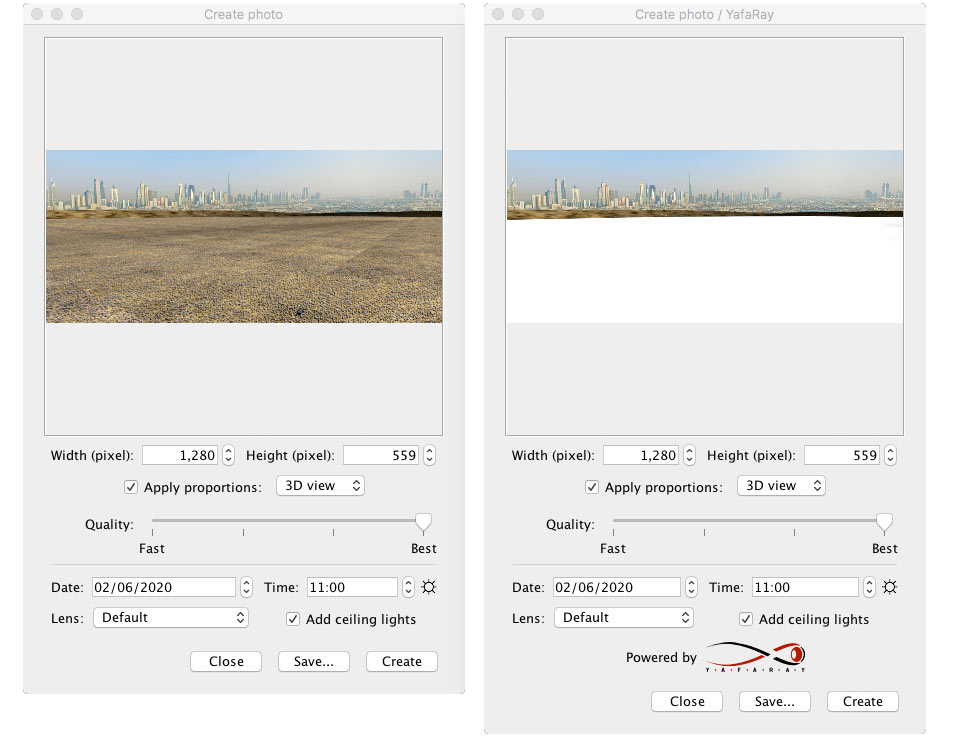Click Quality slider handle in YafaRay window

tap(883, 522)
